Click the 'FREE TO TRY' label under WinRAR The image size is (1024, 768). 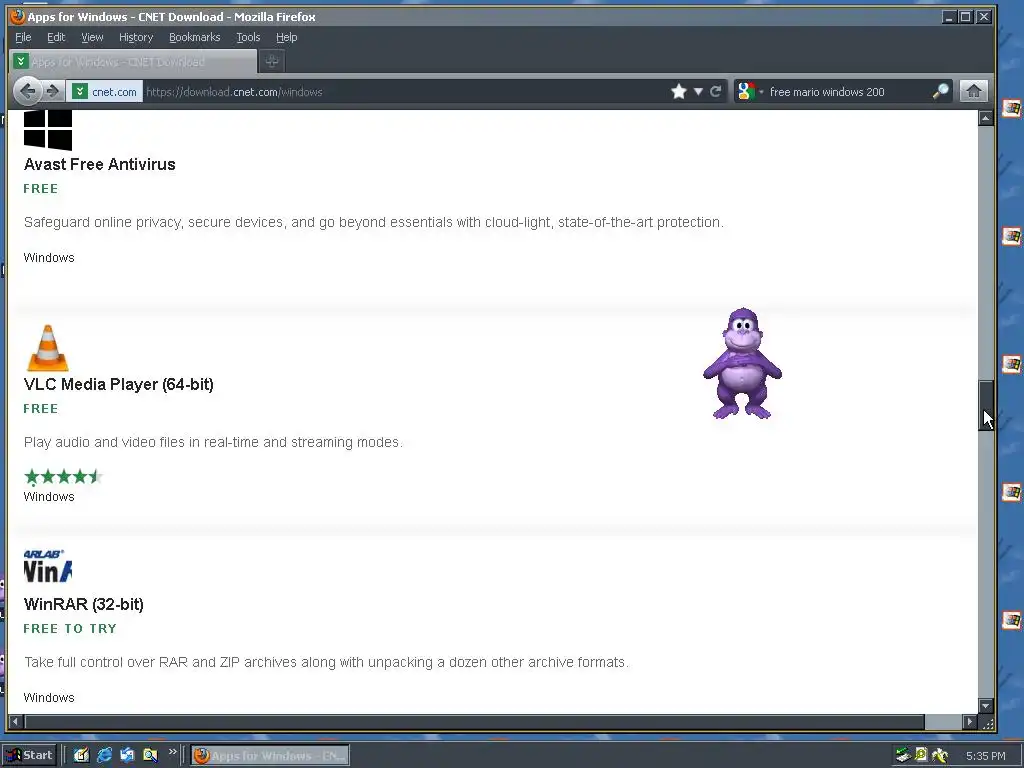70,629
